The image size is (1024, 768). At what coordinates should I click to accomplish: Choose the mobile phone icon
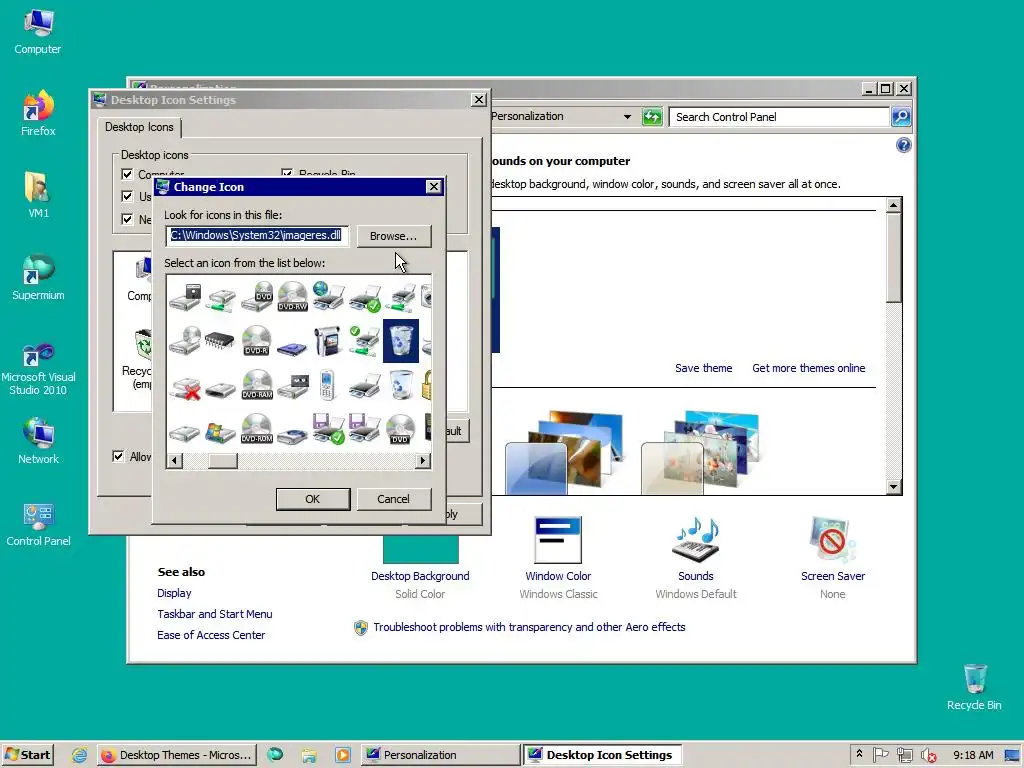click(x=328, y=385)
